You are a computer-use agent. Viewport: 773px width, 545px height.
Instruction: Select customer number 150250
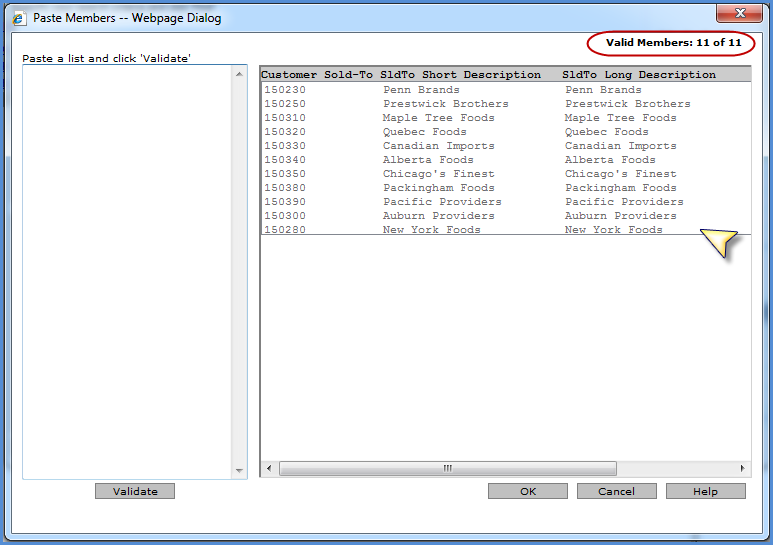coord(285,103)
